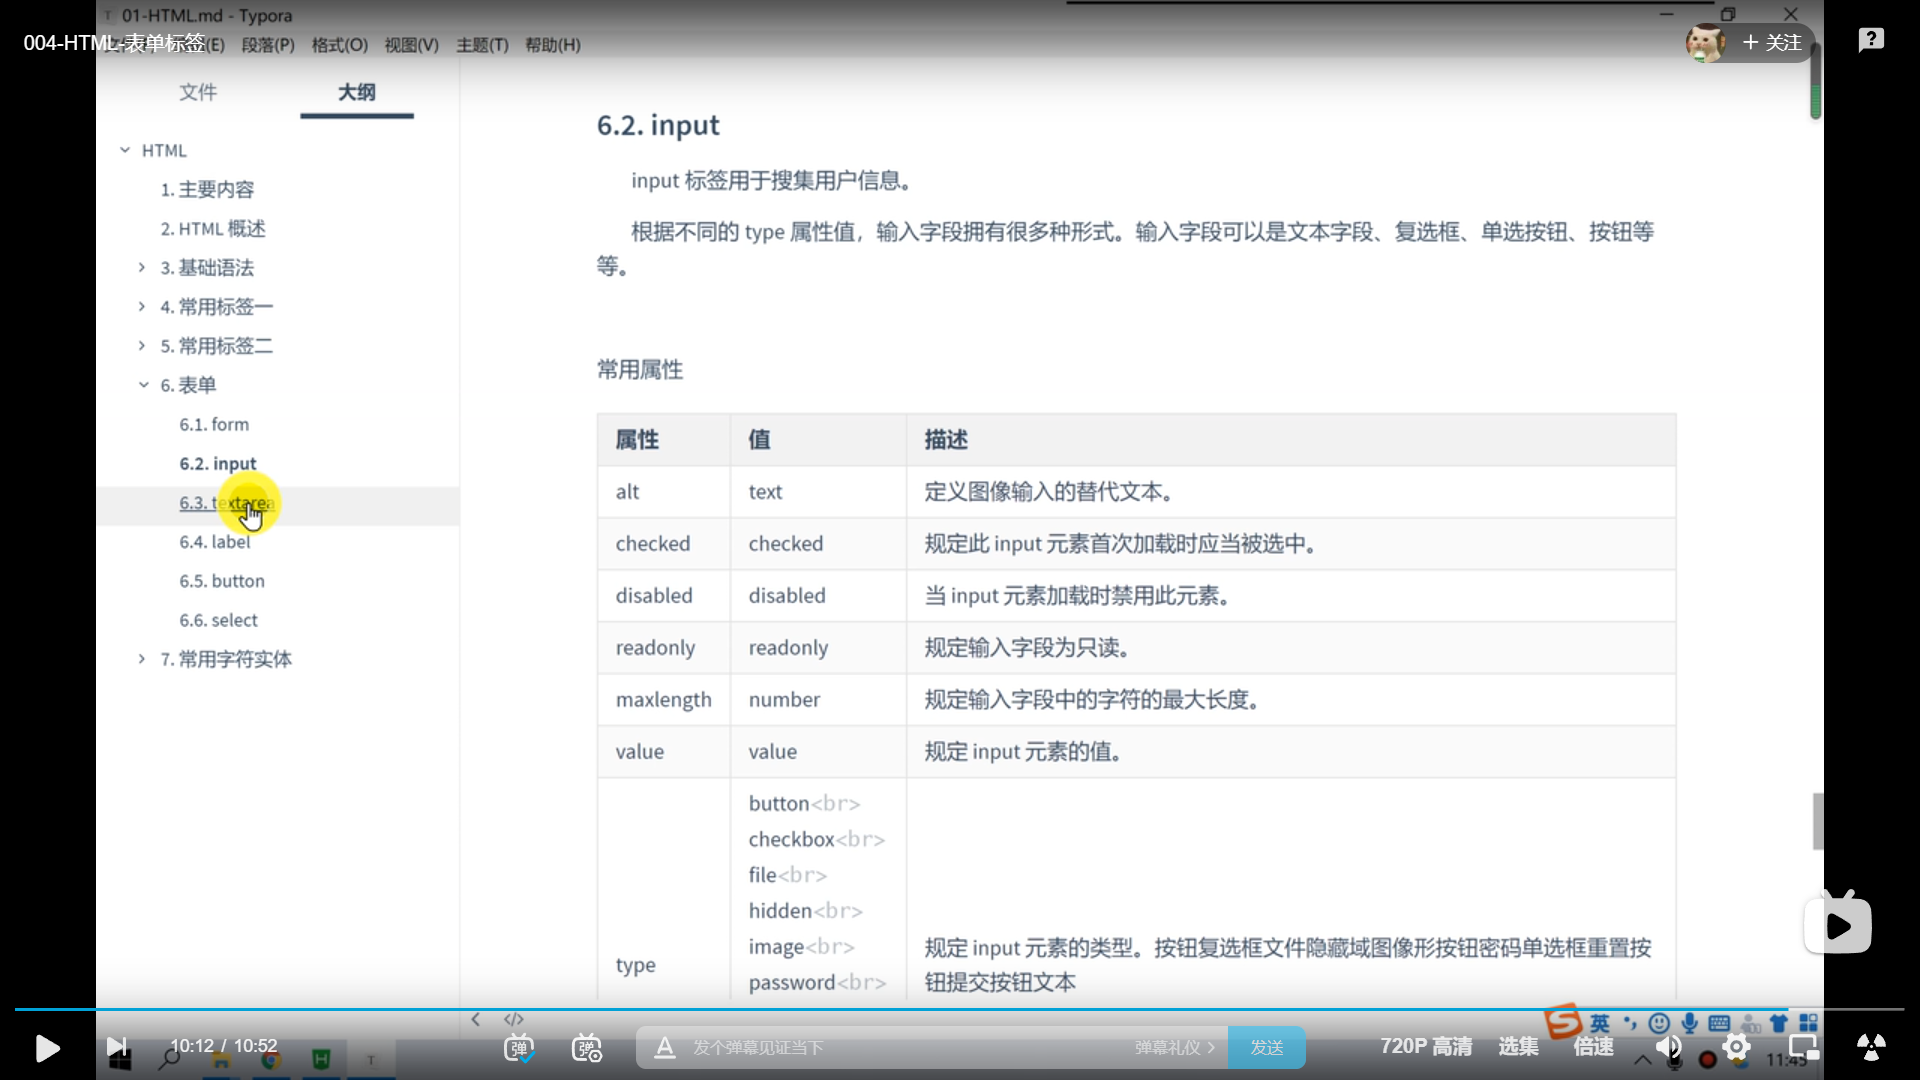Mute the video volume speaker icon
This screenshot has width=1920, height=1080.
click(x=1669, y=1048)
